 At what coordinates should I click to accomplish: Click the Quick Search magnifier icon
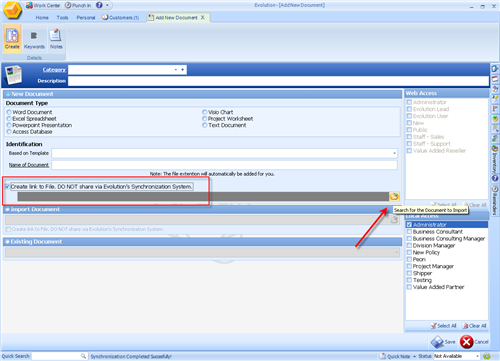click(x=83, y=356)
